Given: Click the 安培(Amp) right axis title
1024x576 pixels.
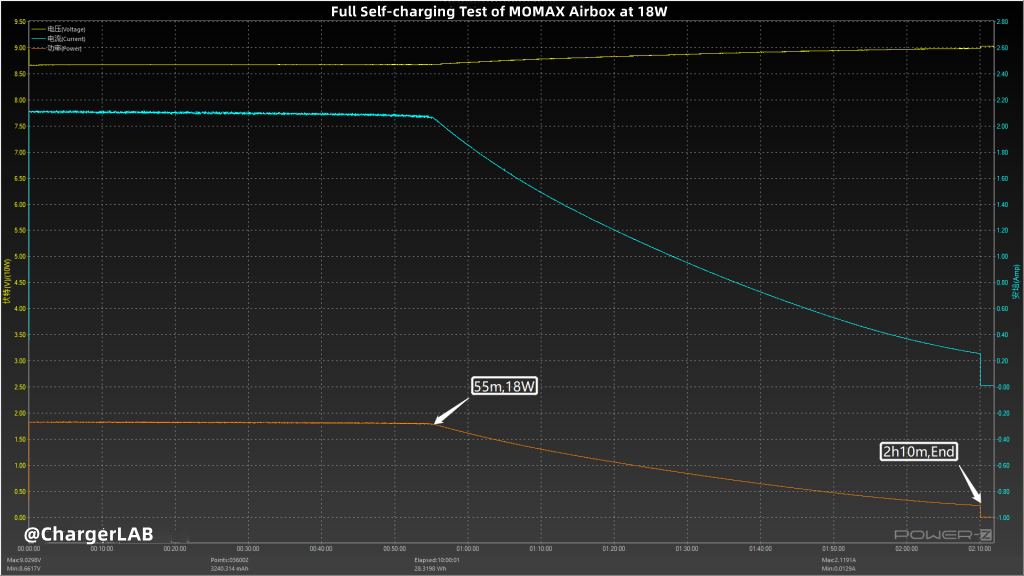Looking at the screenshot, I should [x=1016, y=282].
